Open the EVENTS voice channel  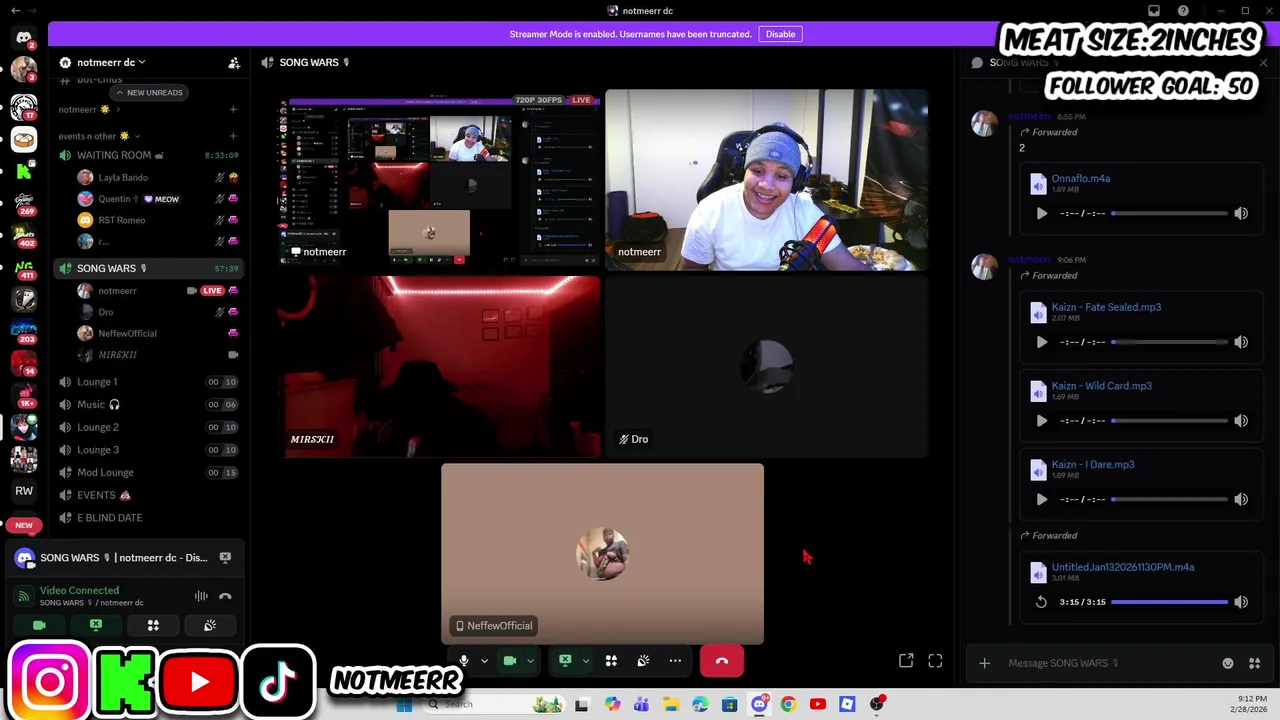click(148, 496)
